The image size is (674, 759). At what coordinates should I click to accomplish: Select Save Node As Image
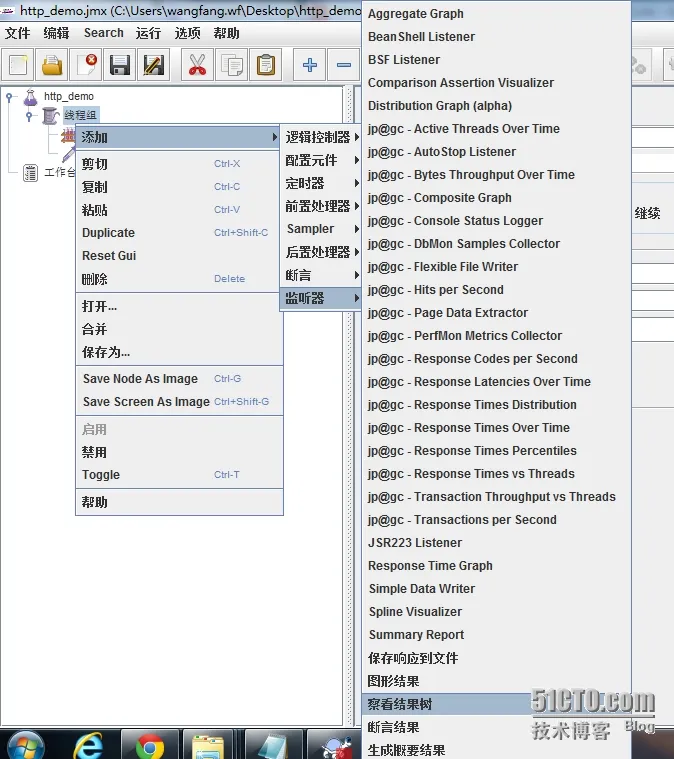179,379
